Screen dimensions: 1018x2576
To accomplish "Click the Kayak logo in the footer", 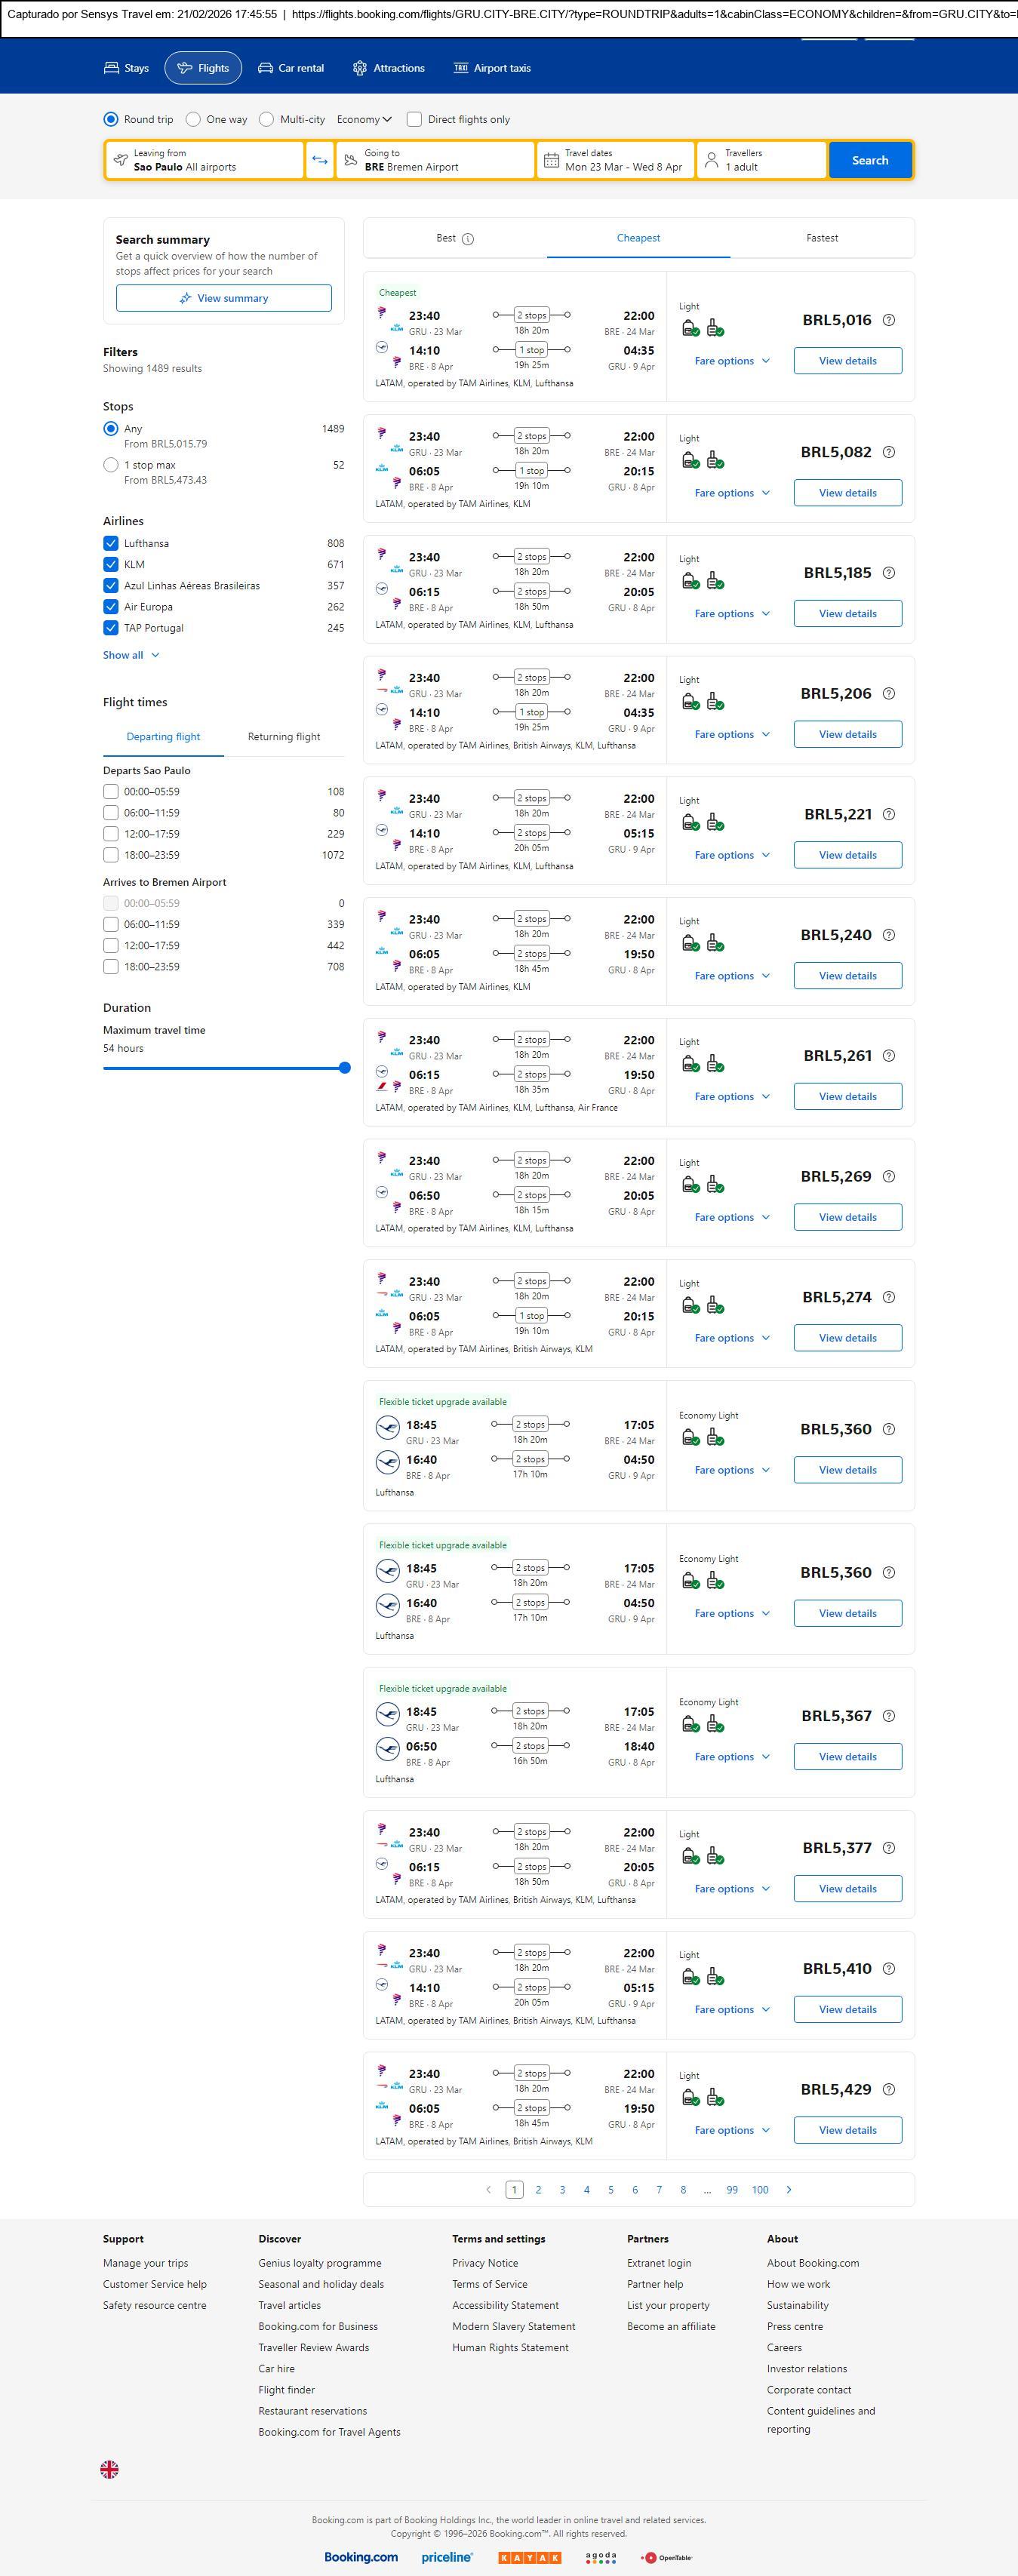I will point(529,2557).
